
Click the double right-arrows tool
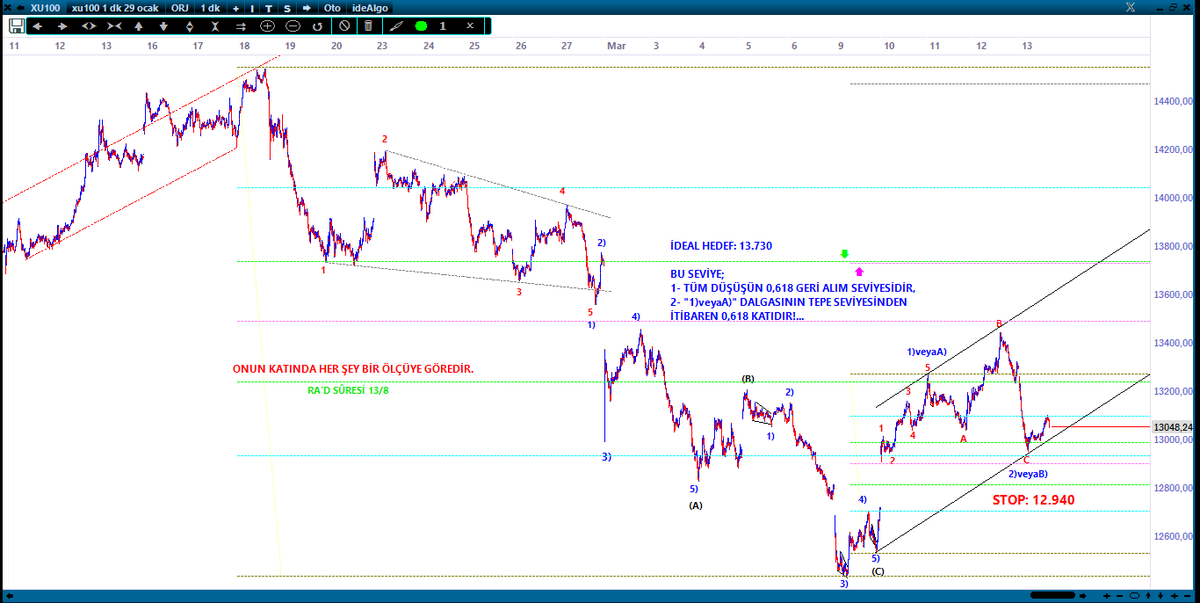(x=240, y=26)
